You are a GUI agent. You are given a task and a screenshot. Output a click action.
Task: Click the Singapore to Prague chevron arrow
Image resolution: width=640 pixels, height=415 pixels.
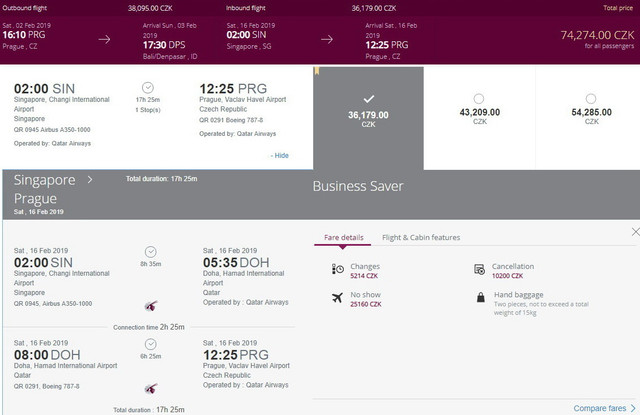coord(90,180)
